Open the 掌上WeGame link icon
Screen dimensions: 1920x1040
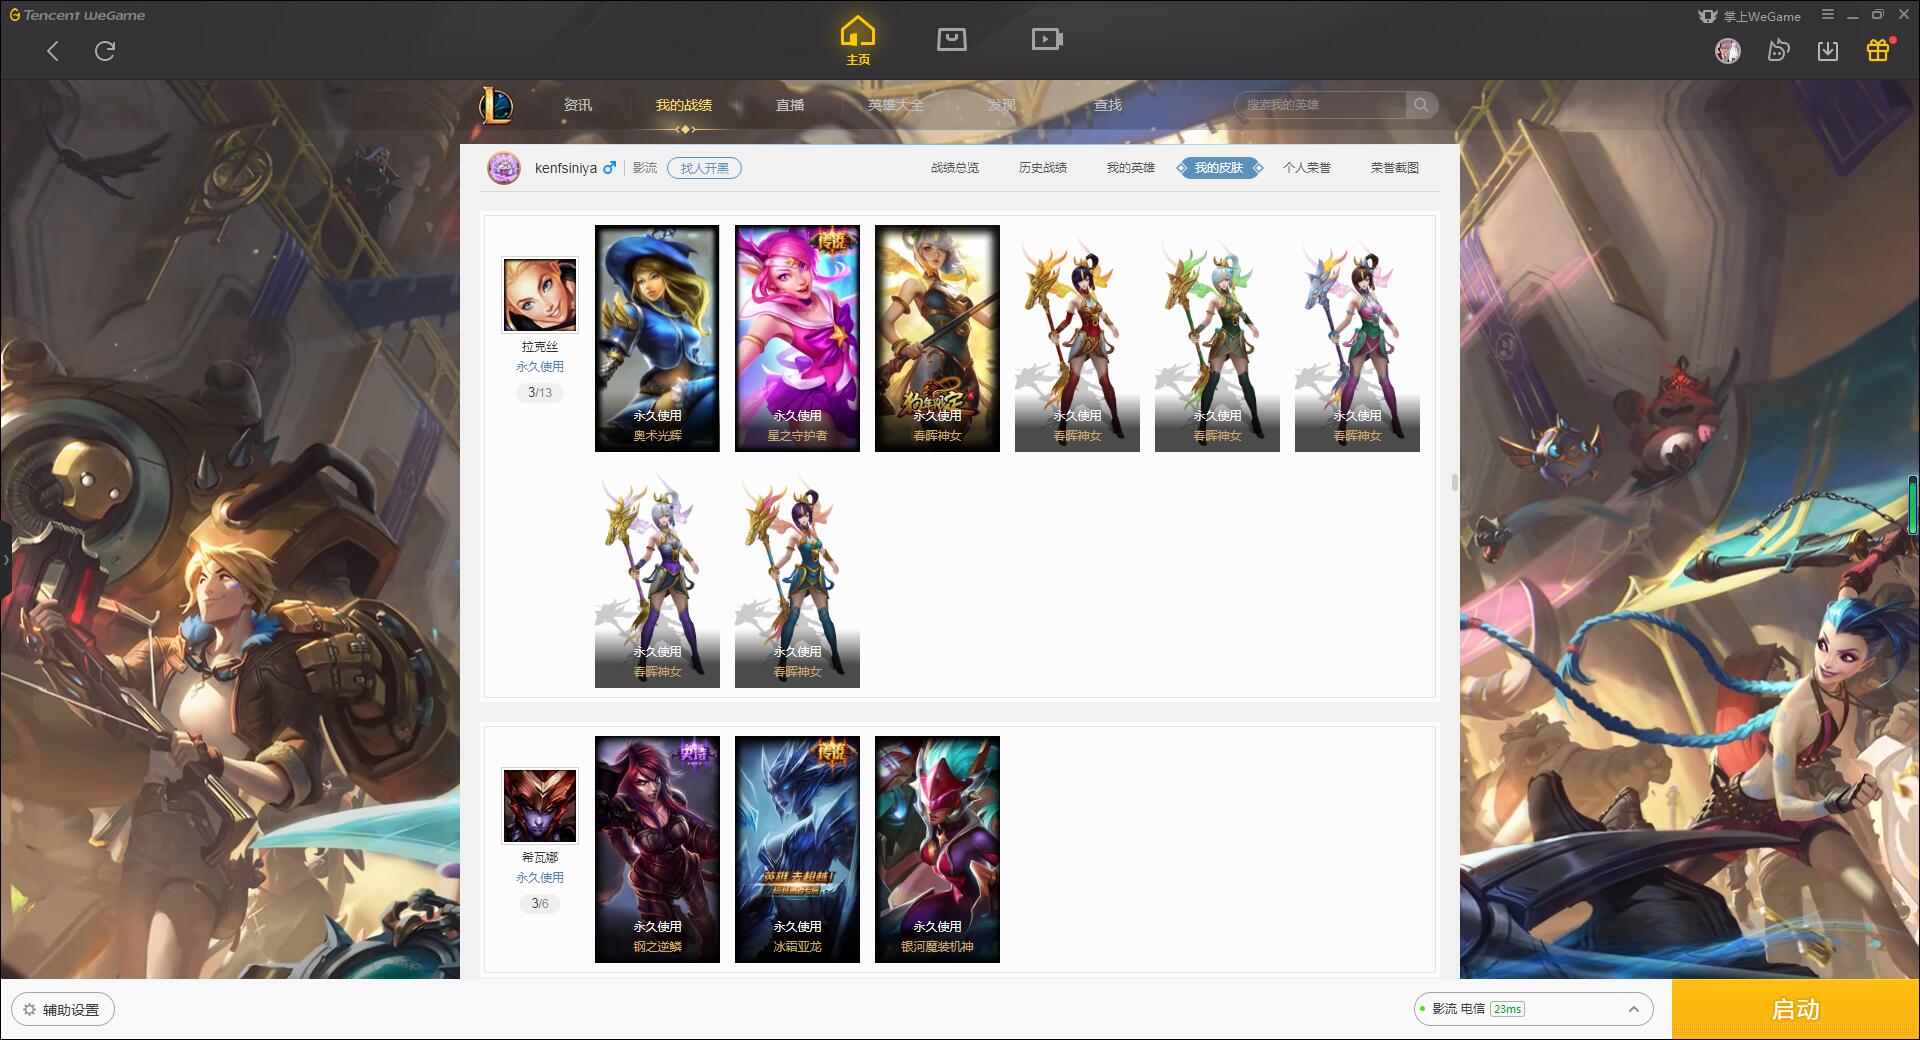pos(1750,16)
